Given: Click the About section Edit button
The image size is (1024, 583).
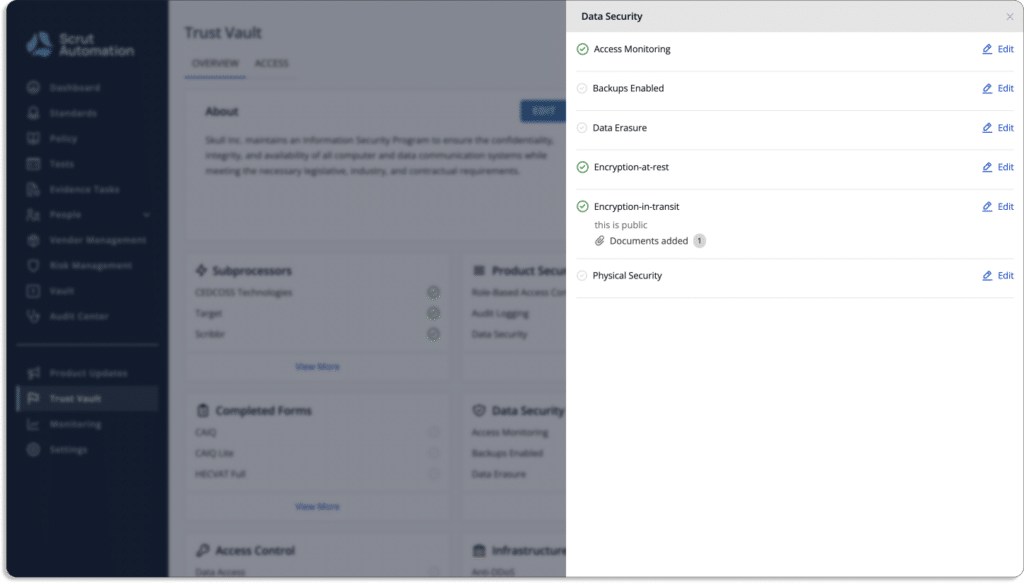Looking at the screenshot, I should pos(543,111).
